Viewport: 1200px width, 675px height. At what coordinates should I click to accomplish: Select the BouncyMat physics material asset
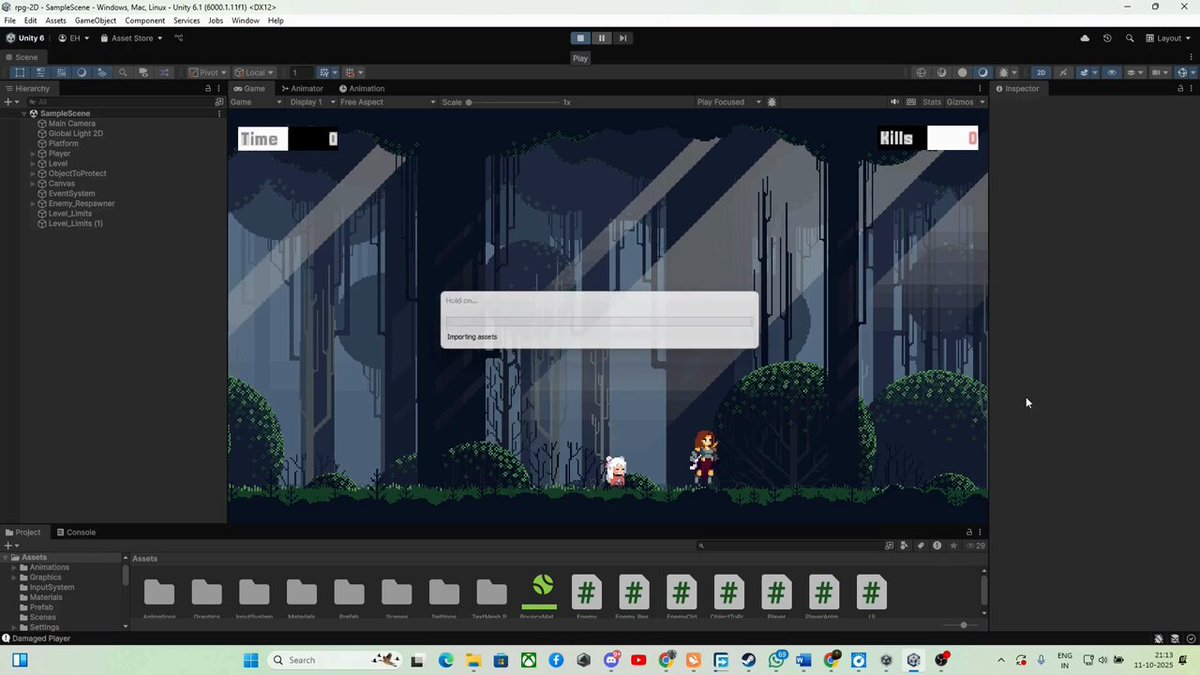539,596
